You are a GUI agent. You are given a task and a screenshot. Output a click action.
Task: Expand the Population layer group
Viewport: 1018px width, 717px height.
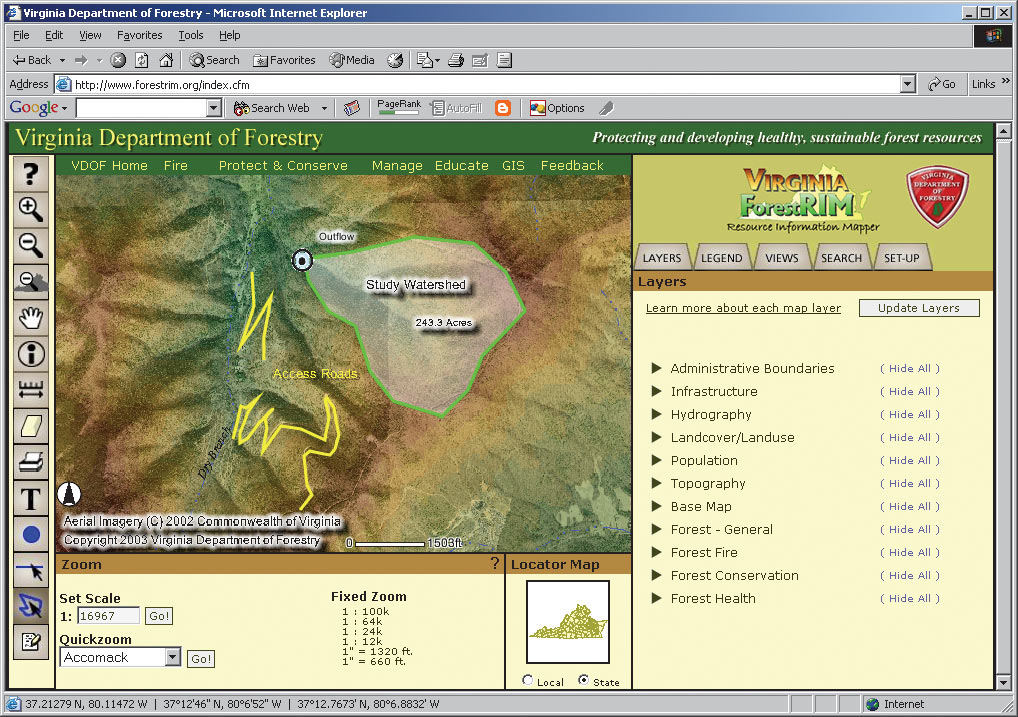[656, 460]
